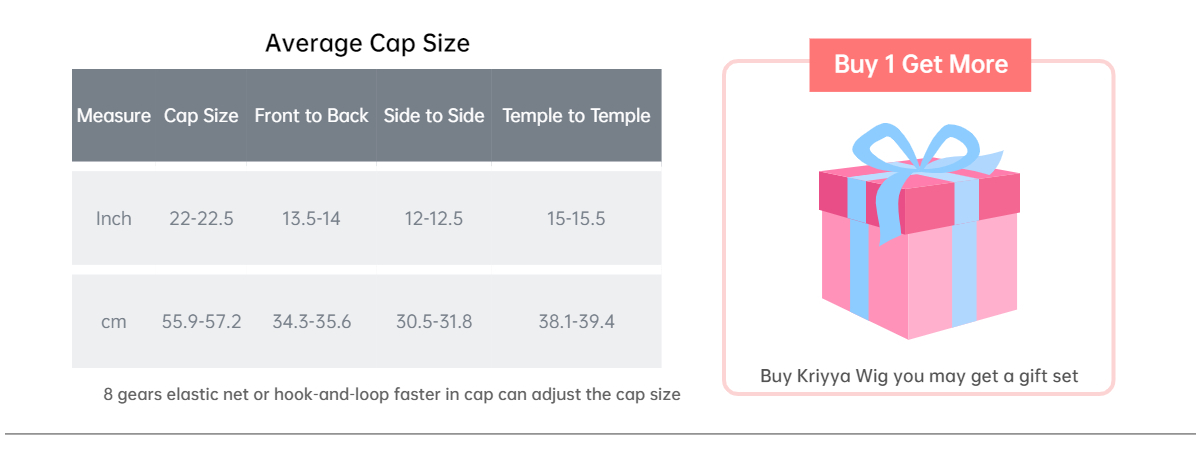This screenshot has width=1200, height=450.
Task: Select the 12-12.5 side to side value
Action: coord(434,218)
